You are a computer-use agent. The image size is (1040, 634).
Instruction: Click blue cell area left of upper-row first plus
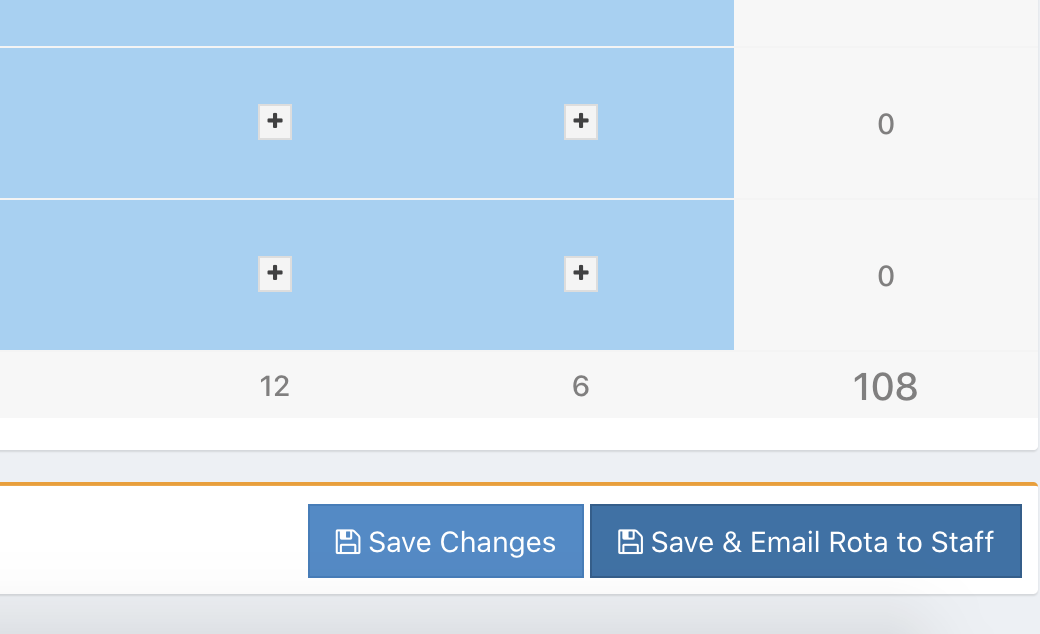(120, 122)
